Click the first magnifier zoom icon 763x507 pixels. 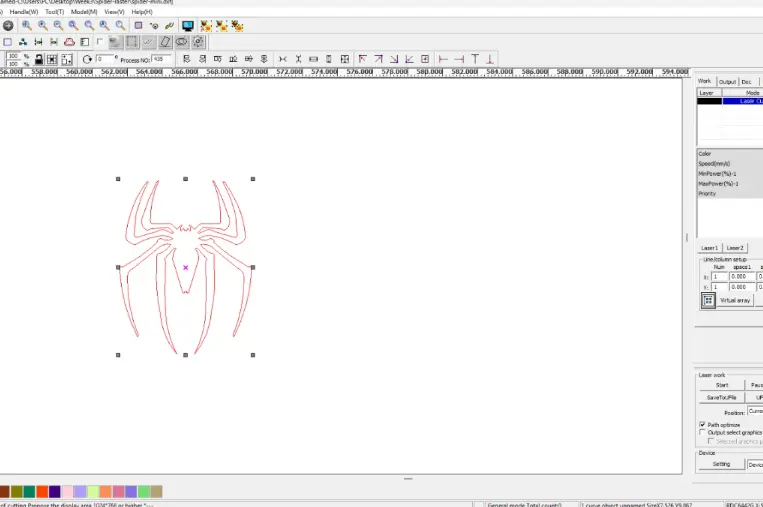point(27,26)
